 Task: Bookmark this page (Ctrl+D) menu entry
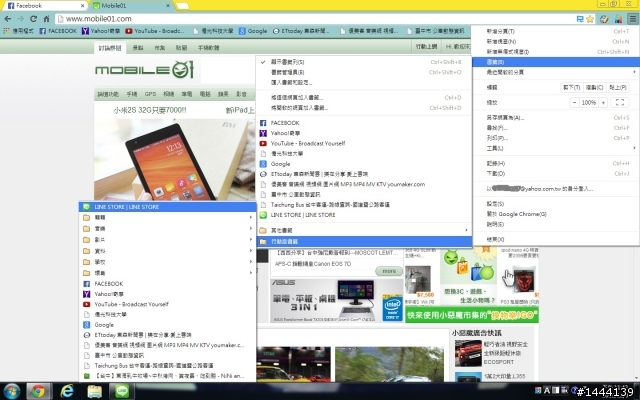[x=364, y=98]
